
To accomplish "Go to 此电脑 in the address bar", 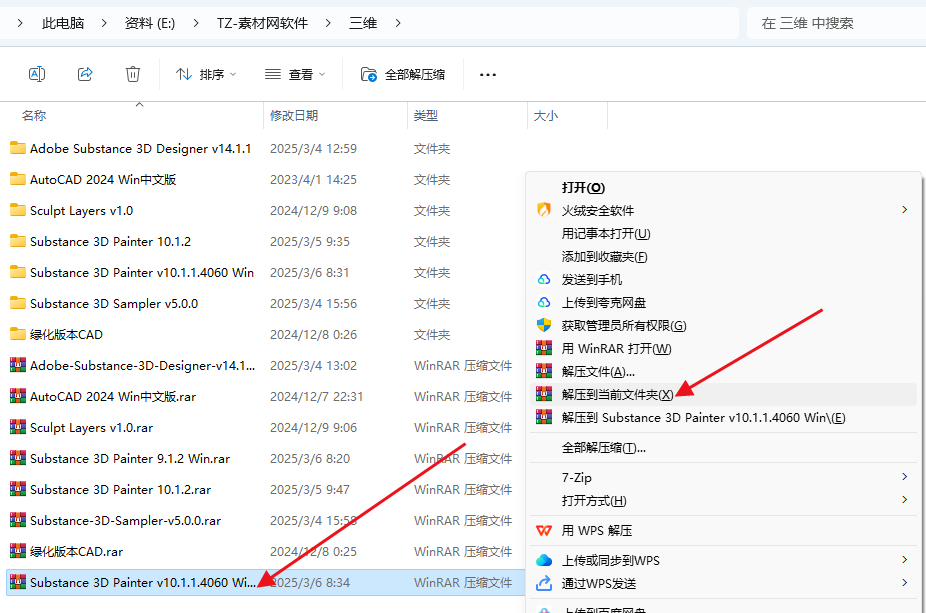I will pos(63,23).
